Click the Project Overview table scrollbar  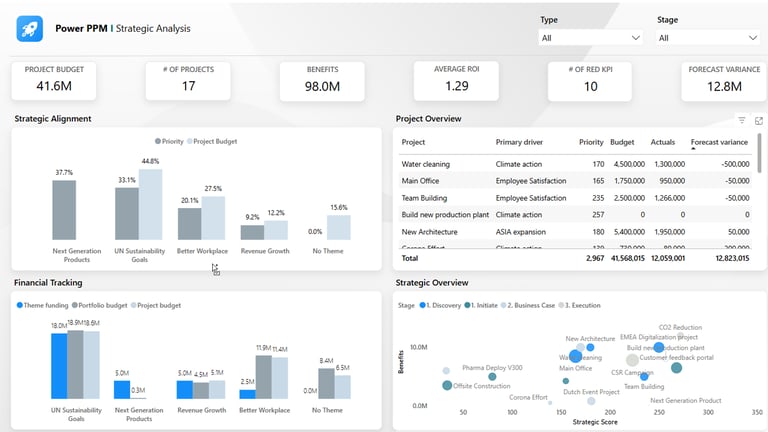point(760,153)
